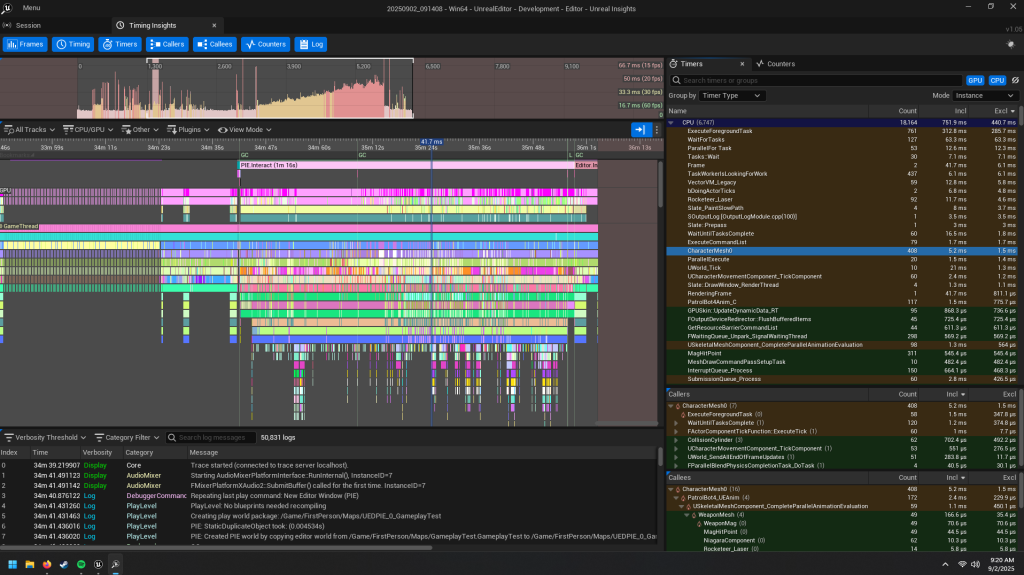Click Unreal Insights taskbar icon
The image size is (1024, 575).
115,564
